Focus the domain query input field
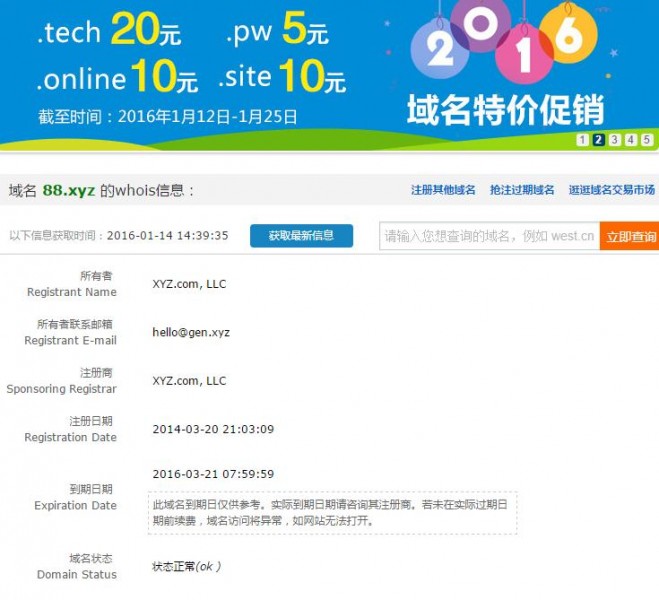Screen dimensions: 659x600 (489, 236)
